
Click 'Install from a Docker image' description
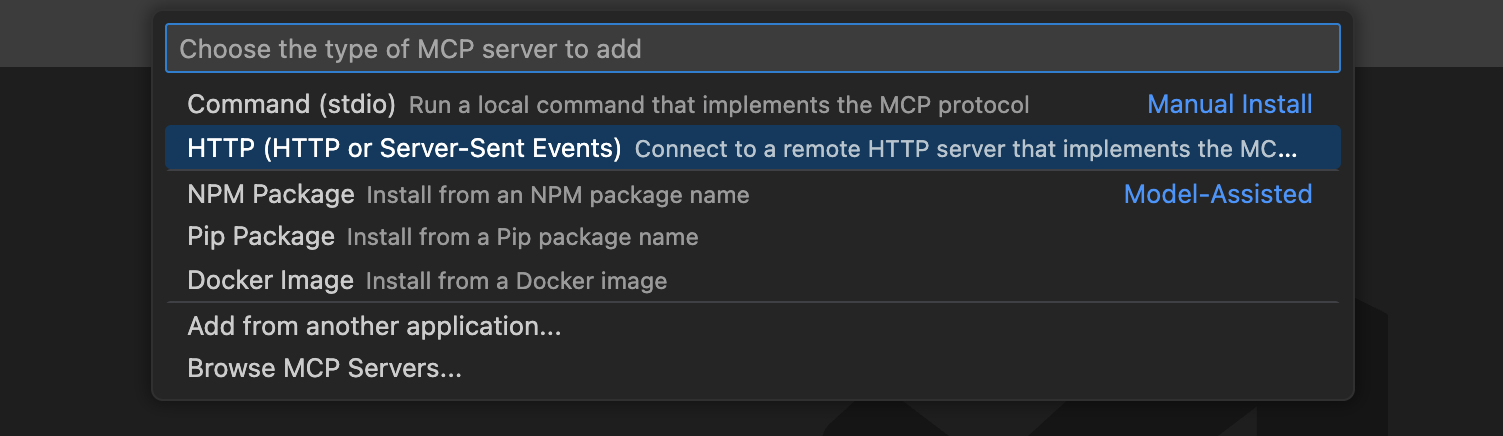click(x=516, y=282)
